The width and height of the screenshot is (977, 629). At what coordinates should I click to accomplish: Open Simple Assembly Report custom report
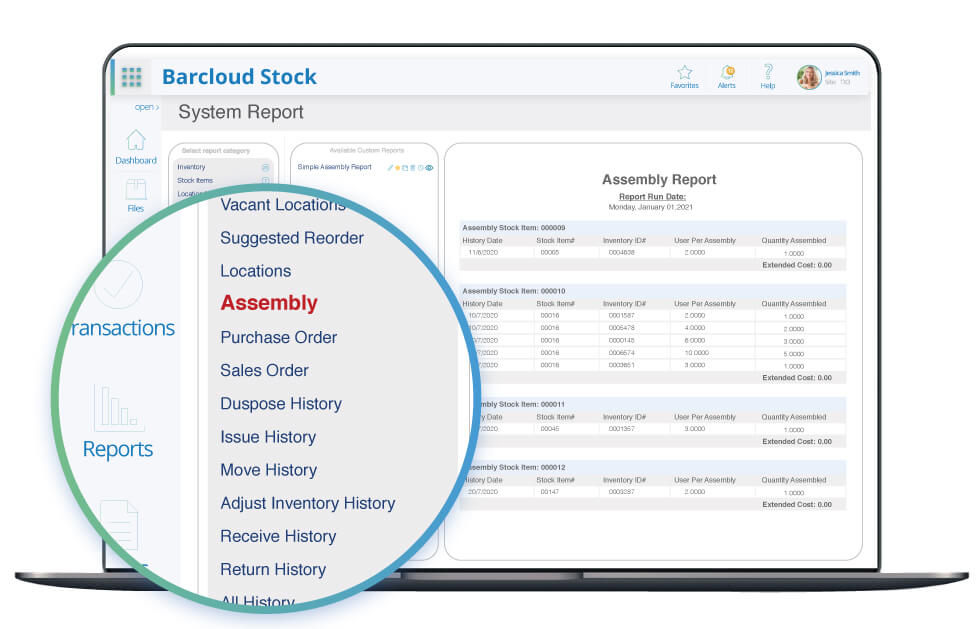(x=335, y=167)
